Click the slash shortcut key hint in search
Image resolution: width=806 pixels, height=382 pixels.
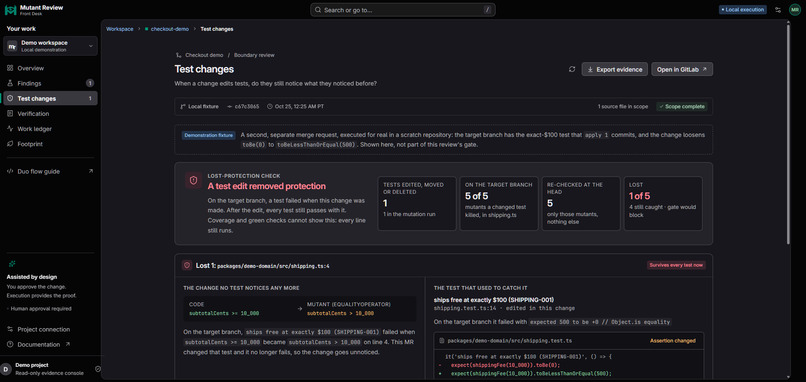coord(487,10)
